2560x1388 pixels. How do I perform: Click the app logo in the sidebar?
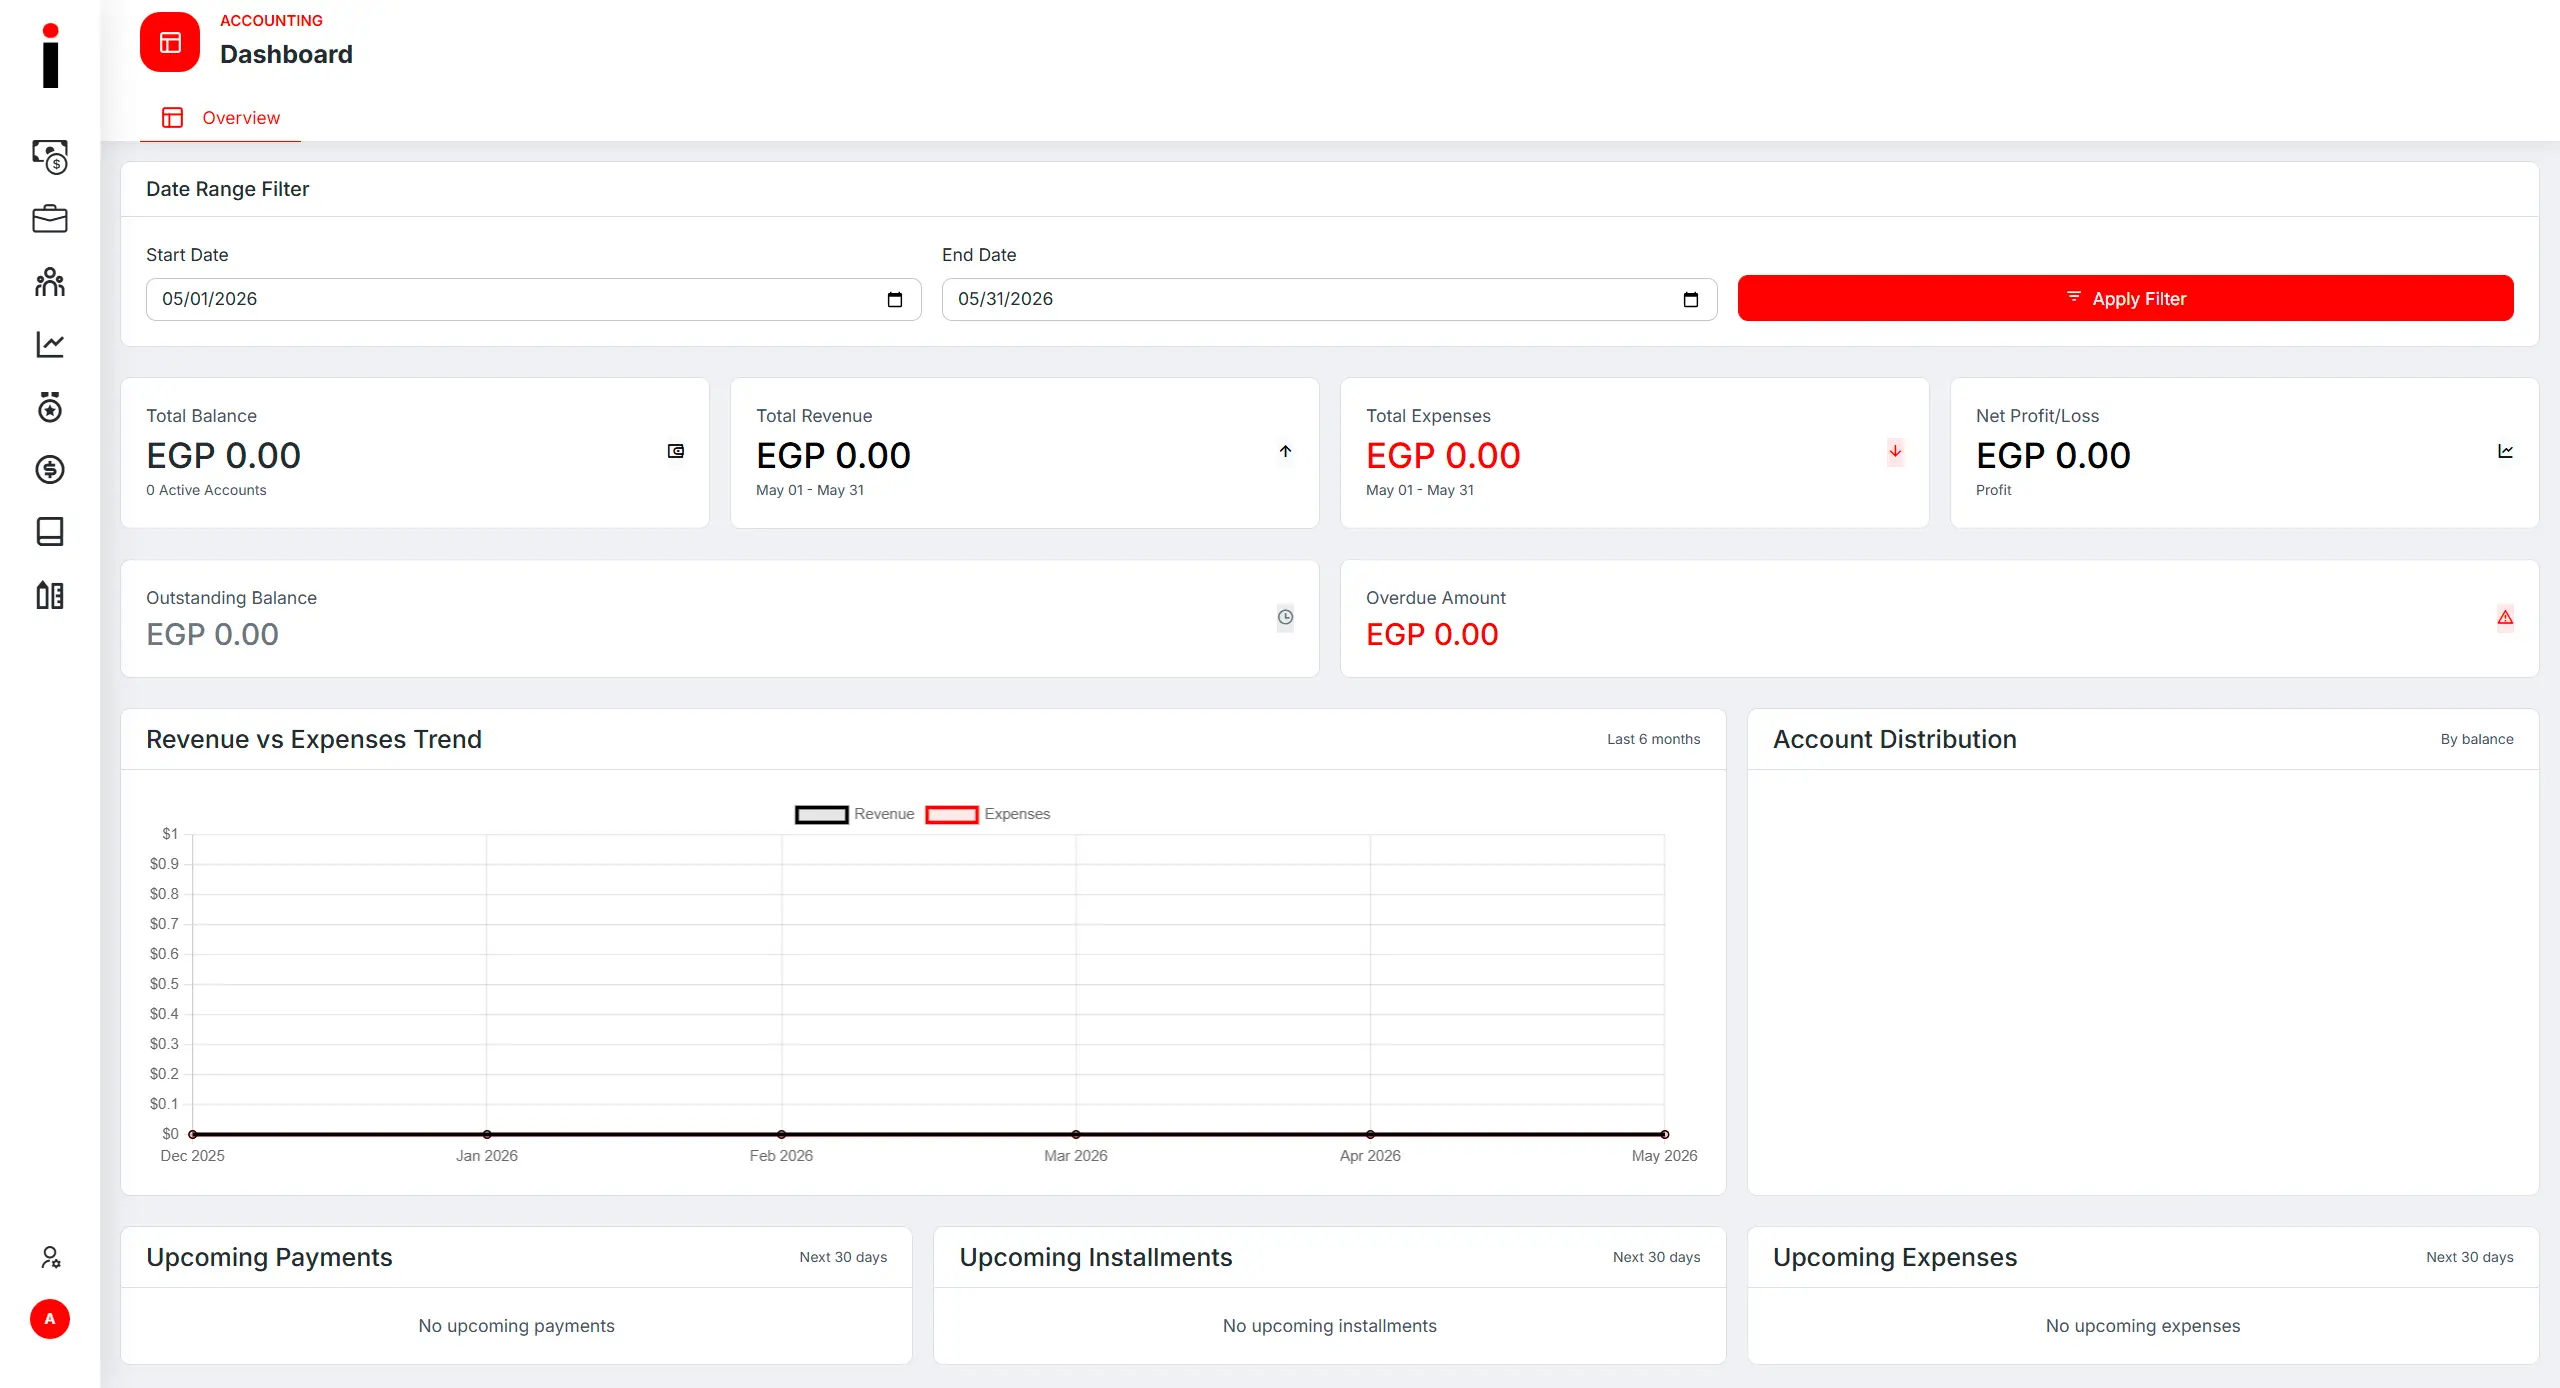coord(50,56)
